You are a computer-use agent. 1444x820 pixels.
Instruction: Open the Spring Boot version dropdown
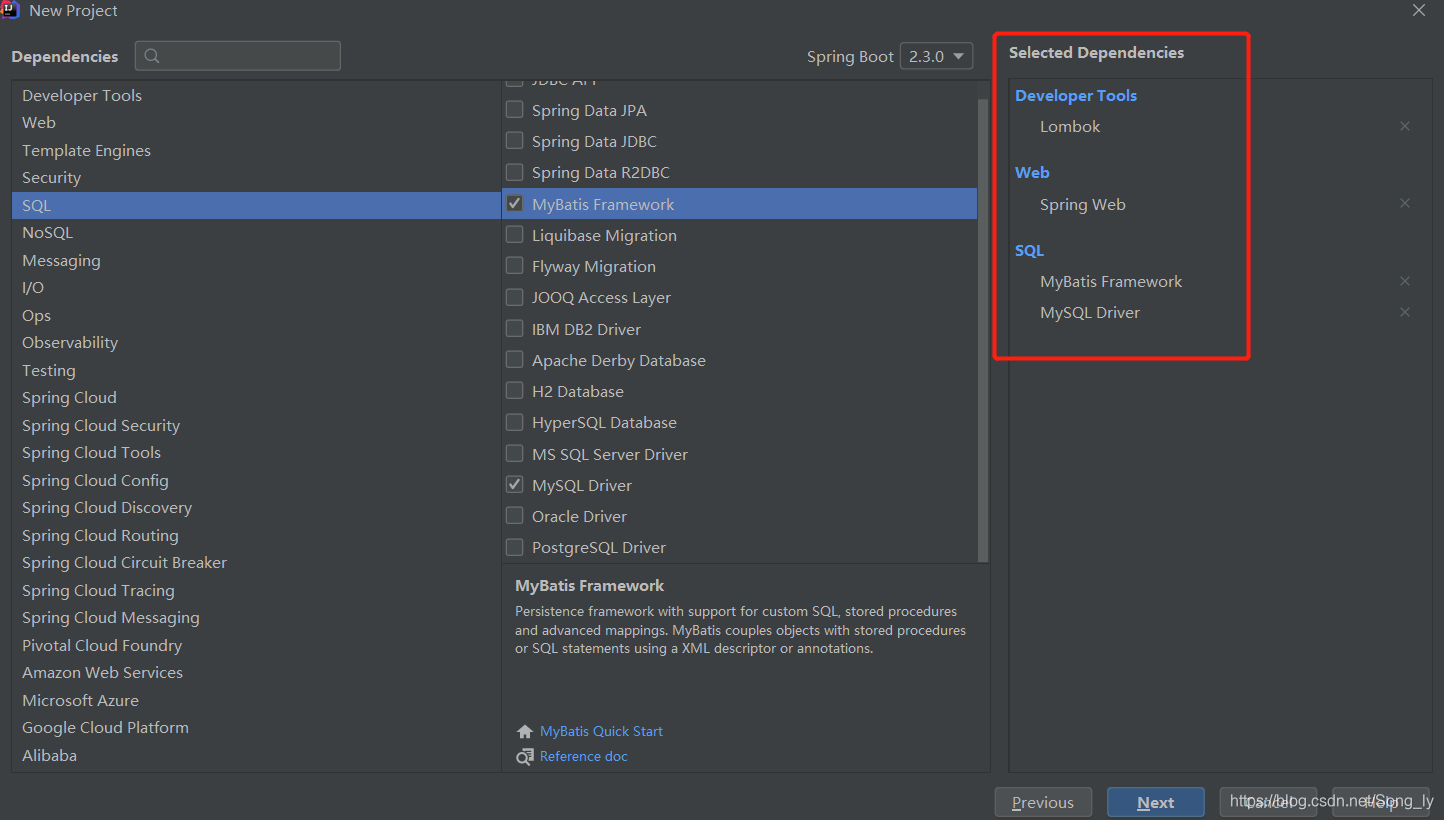(936, 56)
